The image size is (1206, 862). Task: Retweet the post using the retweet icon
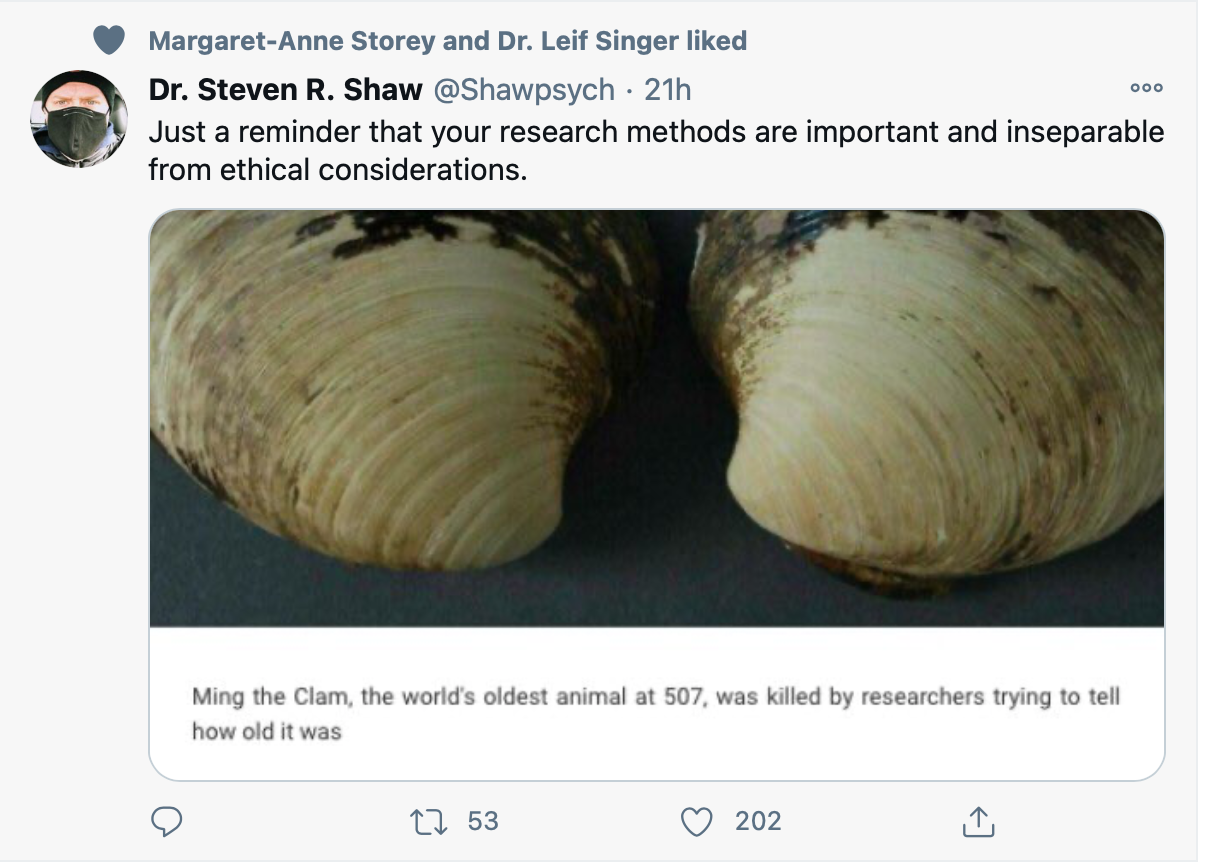(x=429, y=821)
